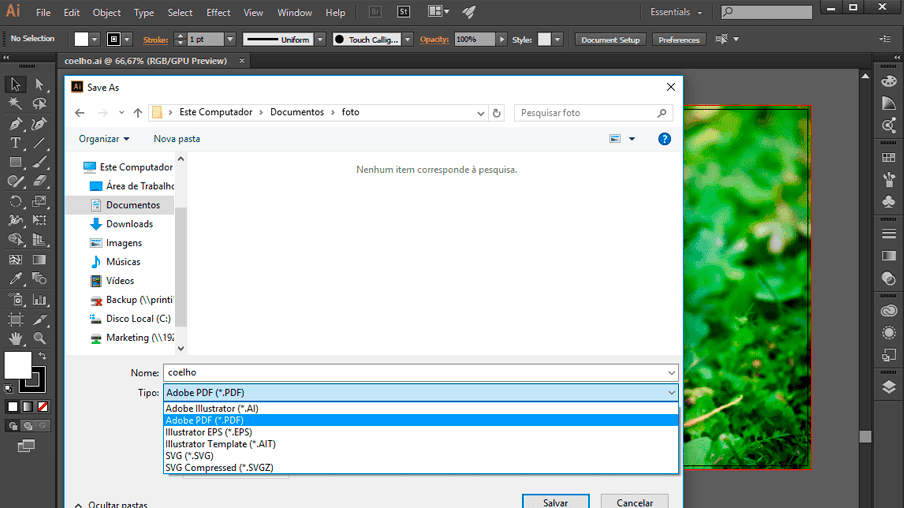Viewport: 904px width, 508px height.
Task: Choose the Type tool
Action: 15,143
